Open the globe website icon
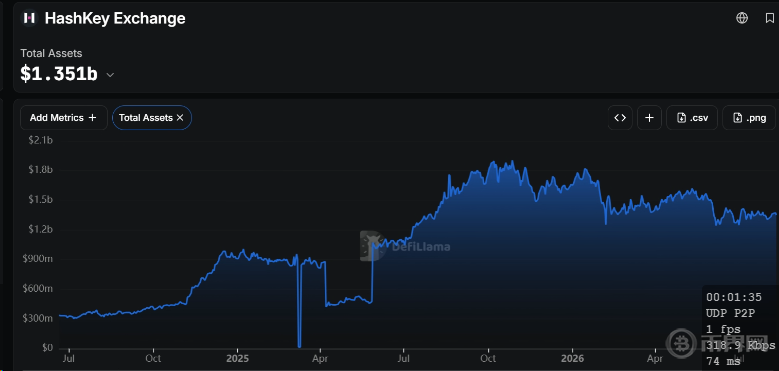This screenshot has width=779, height=371. [x=742, y=18]
